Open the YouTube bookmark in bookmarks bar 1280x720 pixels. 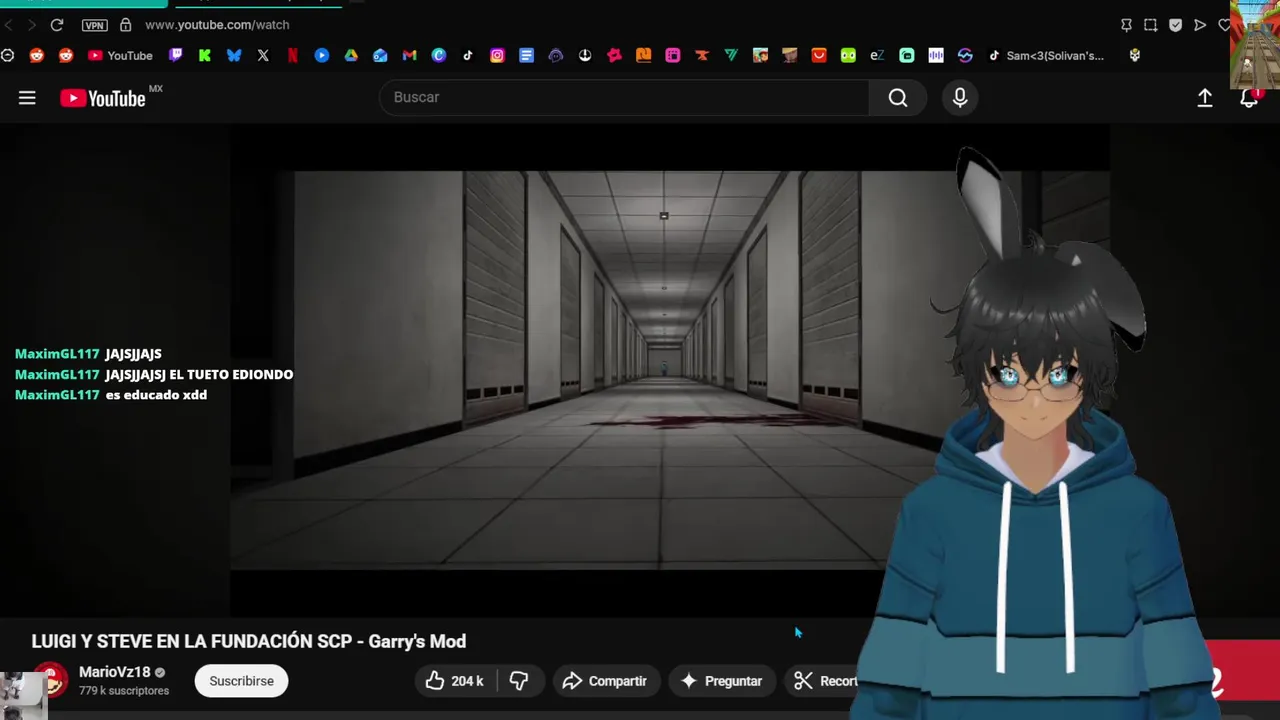120,56
